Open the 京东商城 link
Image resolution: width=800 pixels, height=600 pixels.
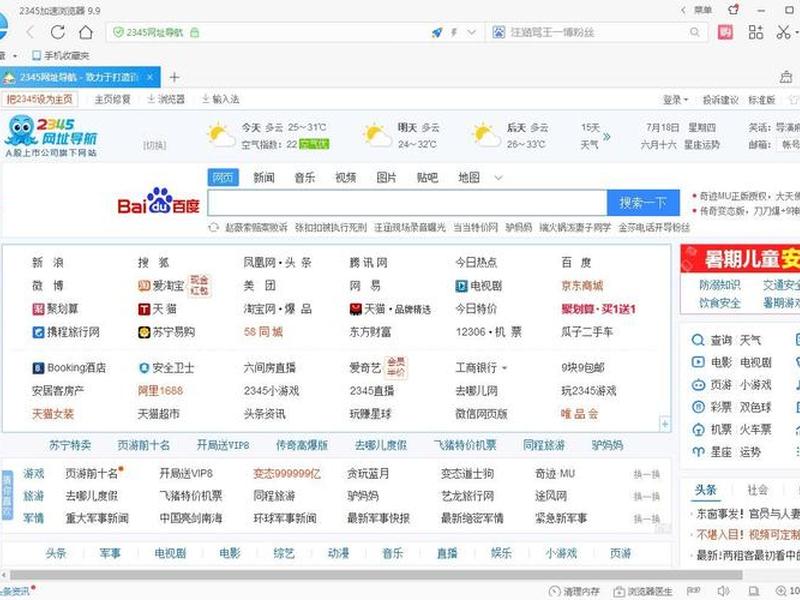pos(582,286)
